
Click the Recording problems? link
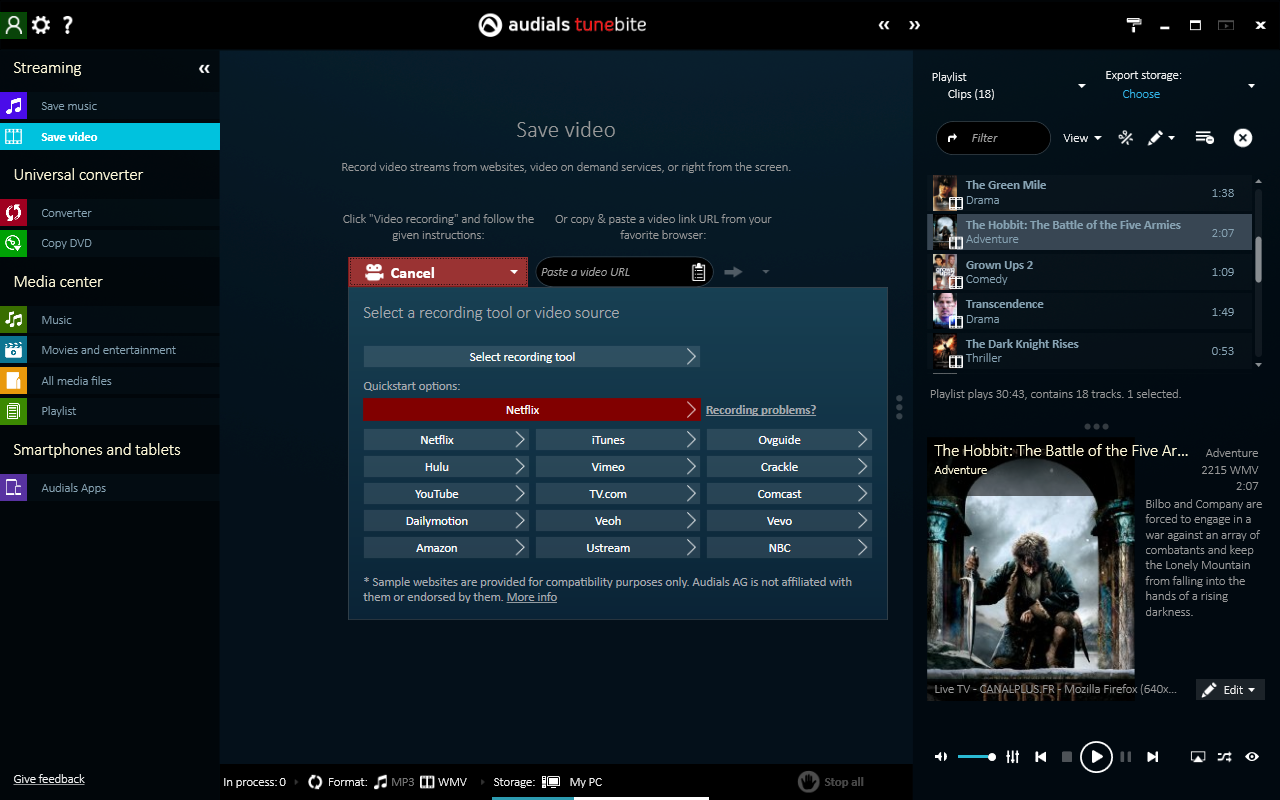coord(760,410)
